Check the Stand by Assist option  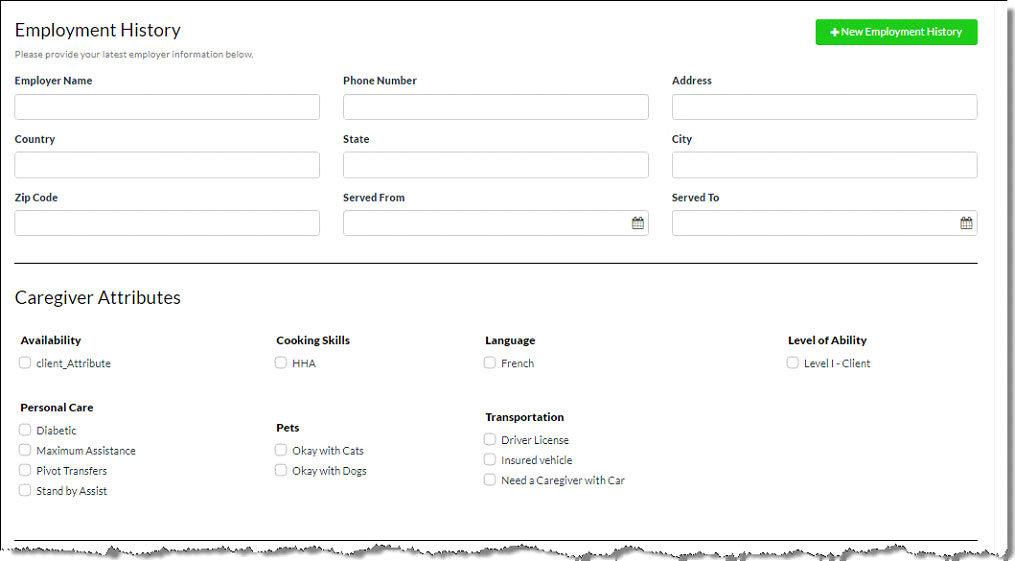pyautogui.click(x=25, y=490)
